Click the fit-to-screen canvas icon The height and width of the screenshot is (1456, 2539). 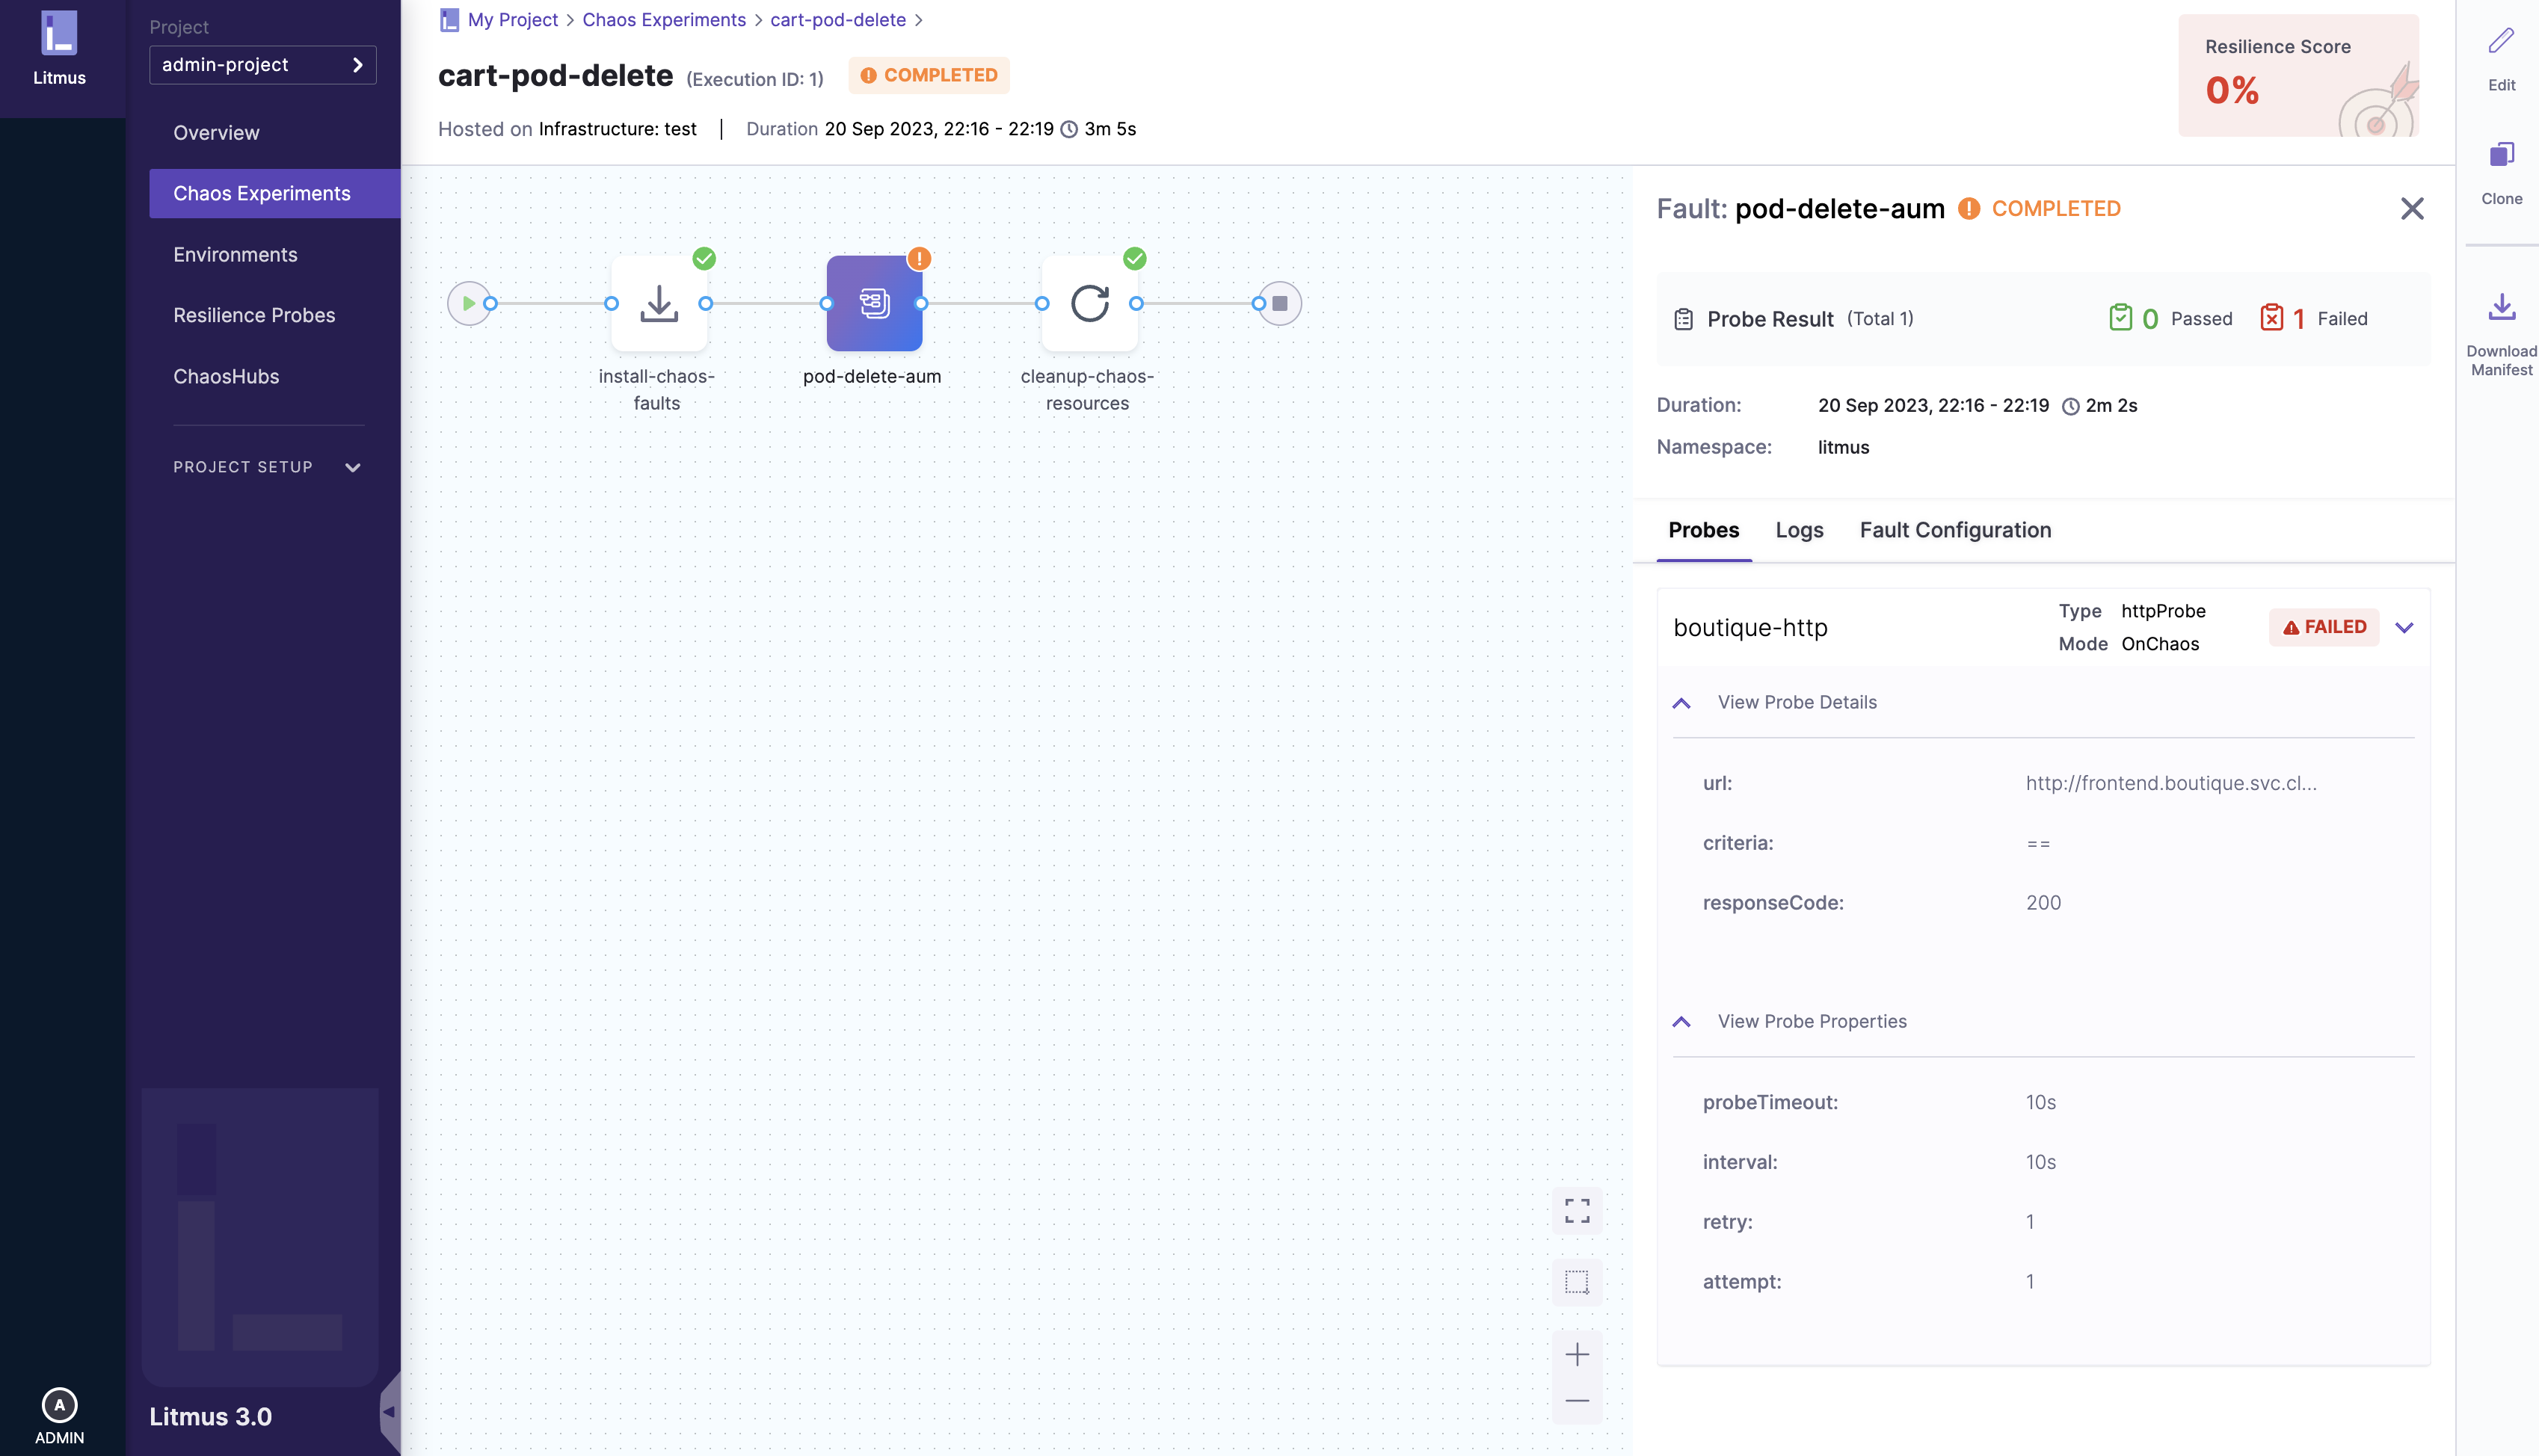click(x=1577, y=1211)
